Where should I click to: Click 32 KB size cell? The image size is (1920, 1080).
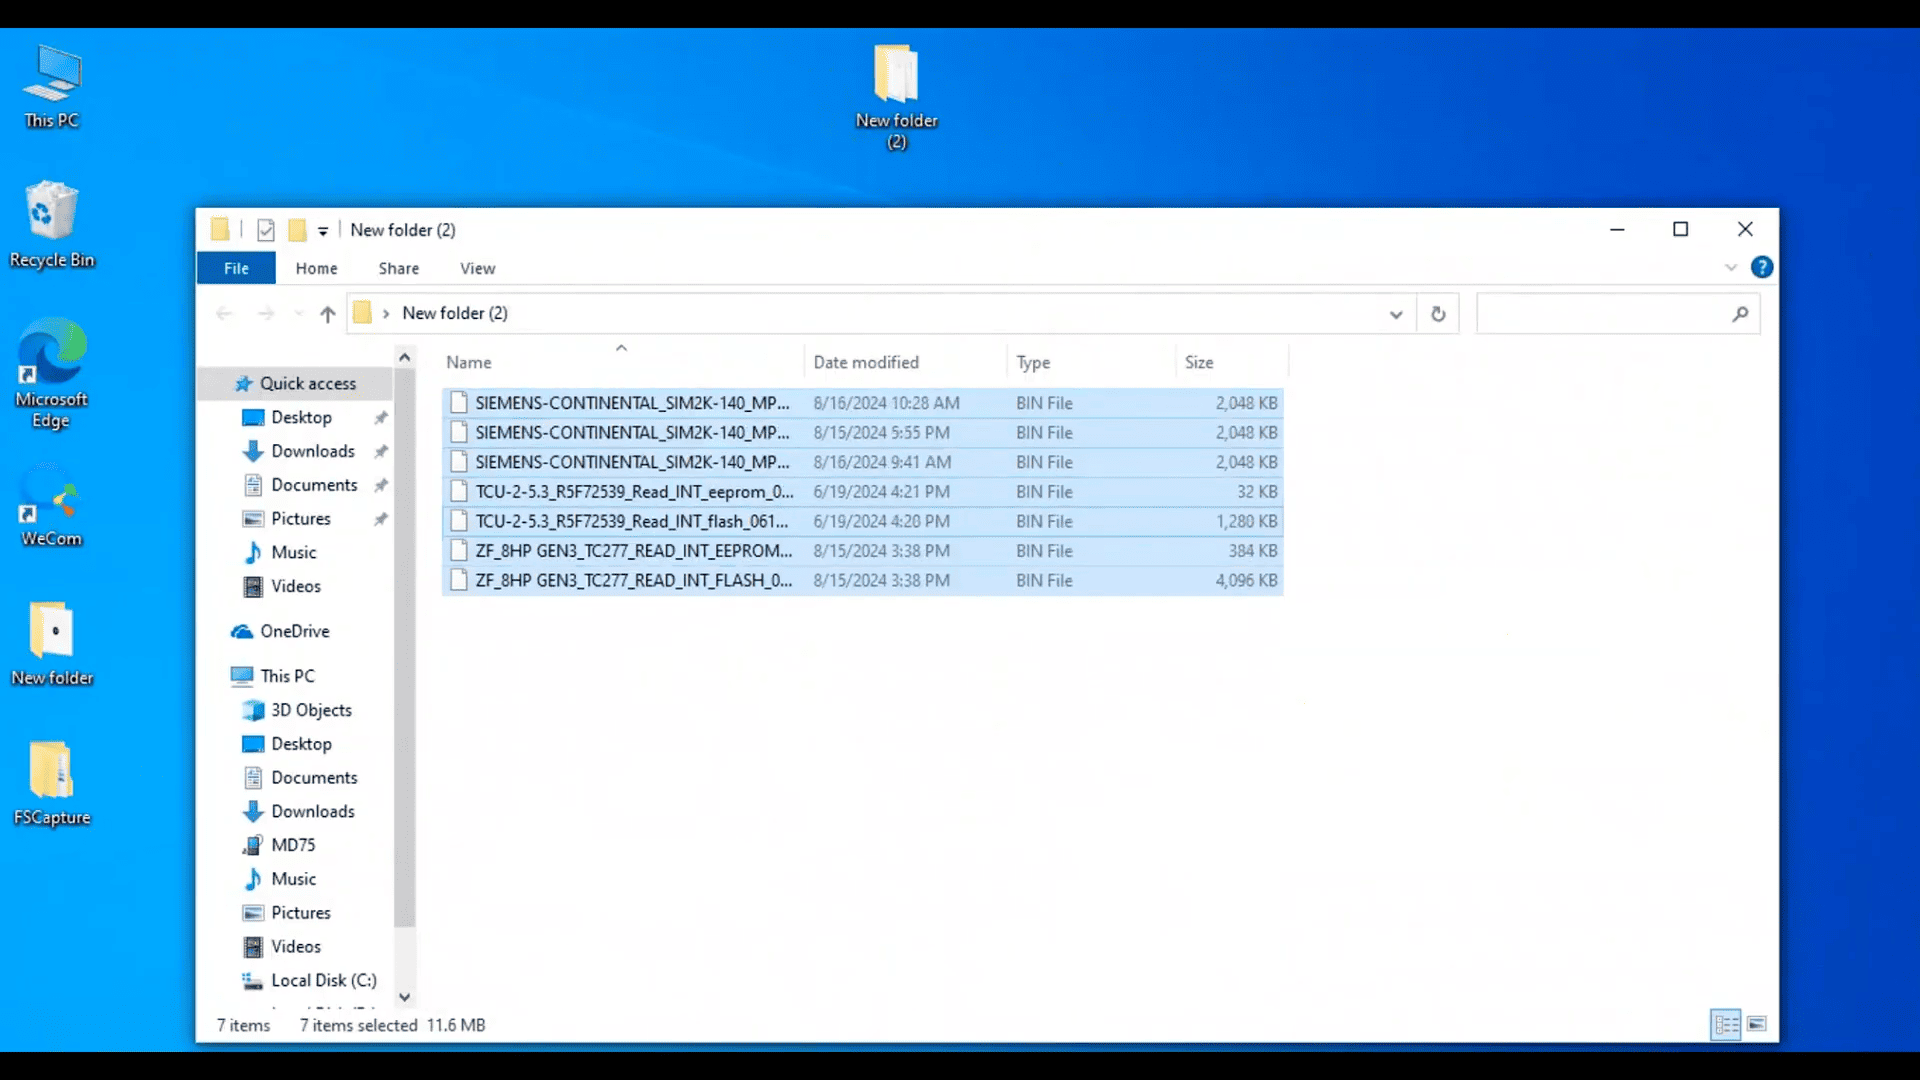point(1257,492)
